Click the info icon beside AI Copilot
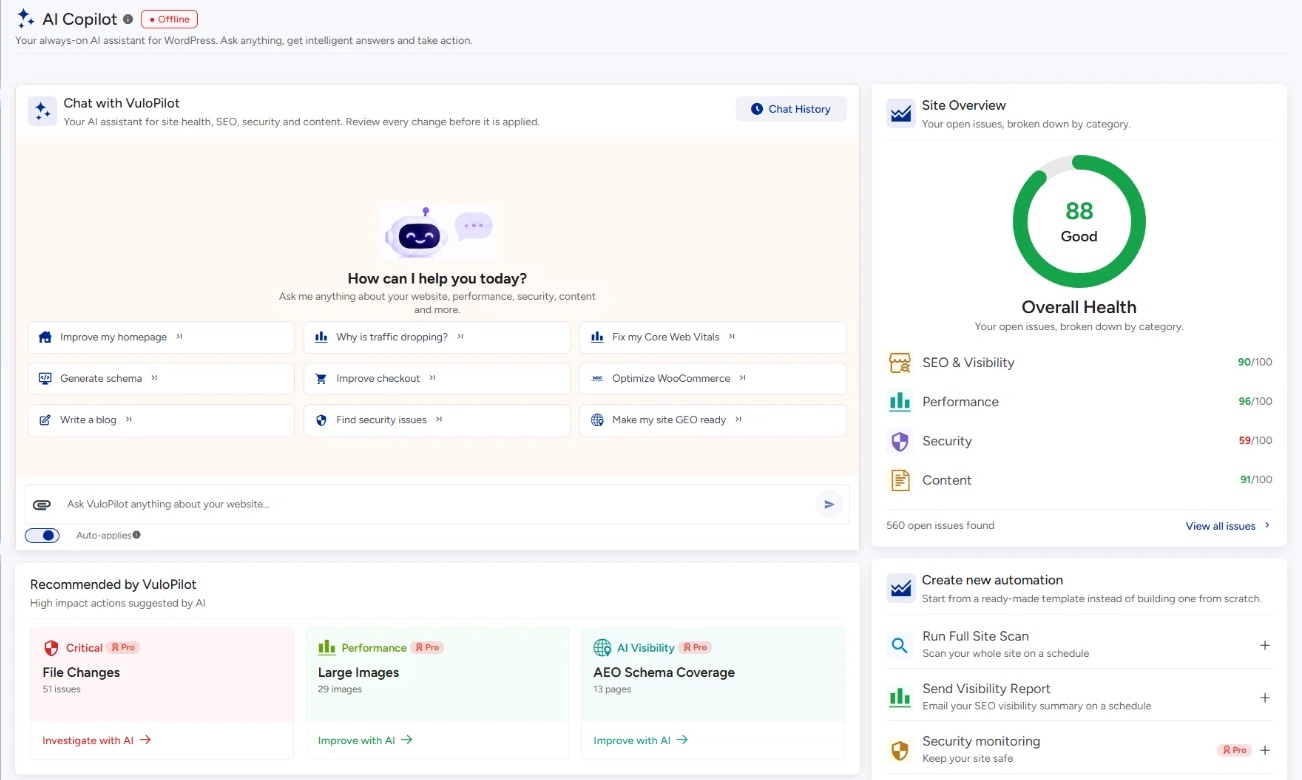Image resolution: width=1302 pixels, height=780 pixels. tap(128, 19)
